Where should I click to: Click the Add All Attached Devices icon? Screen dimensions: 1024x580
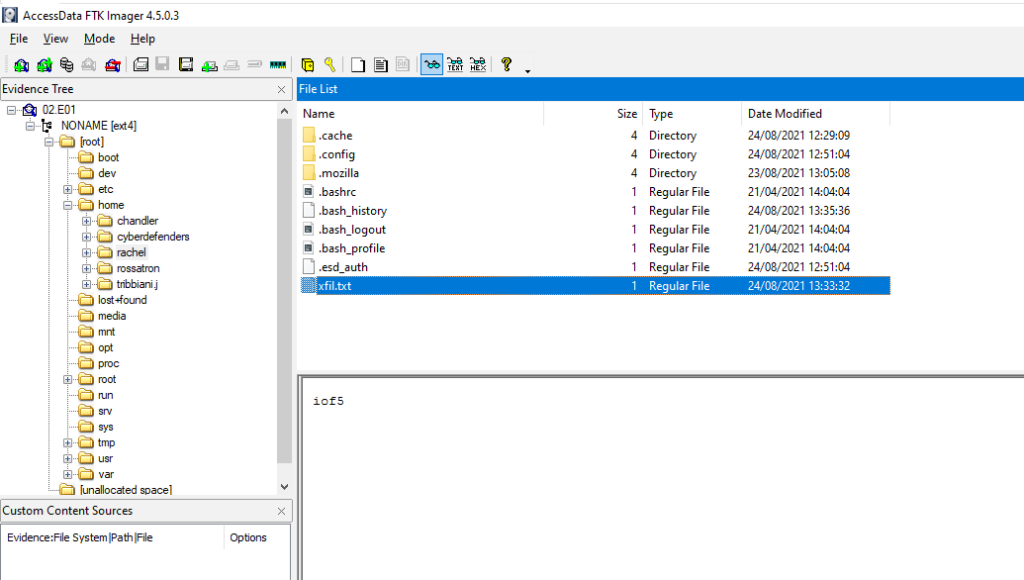point(44,64)
